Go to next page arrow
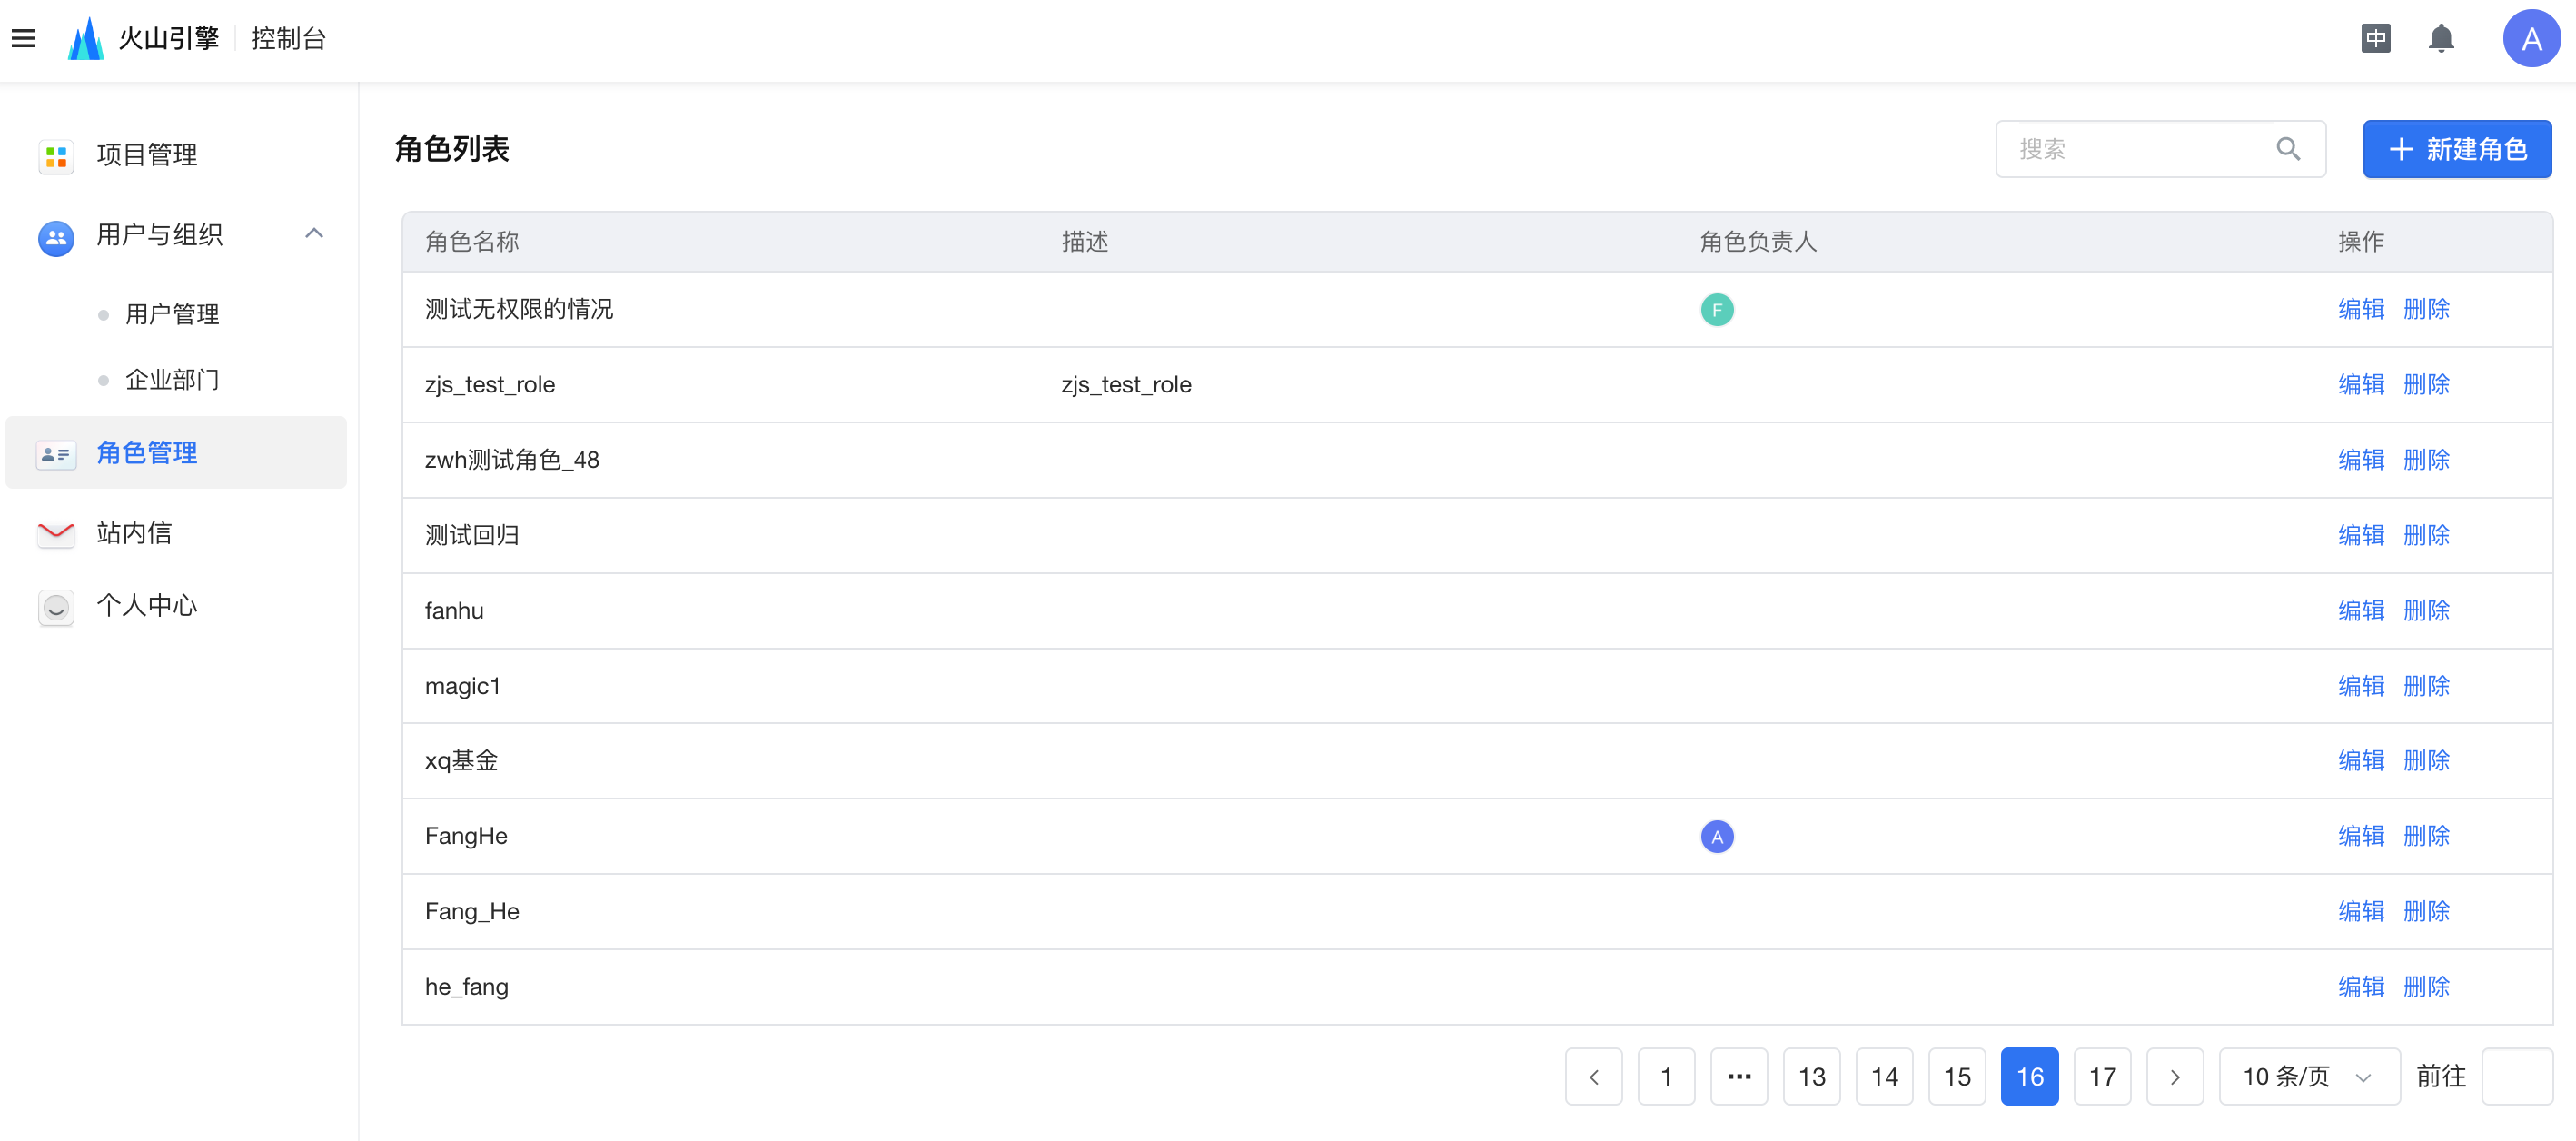2576x1141 pixels. (2175, 1076)
